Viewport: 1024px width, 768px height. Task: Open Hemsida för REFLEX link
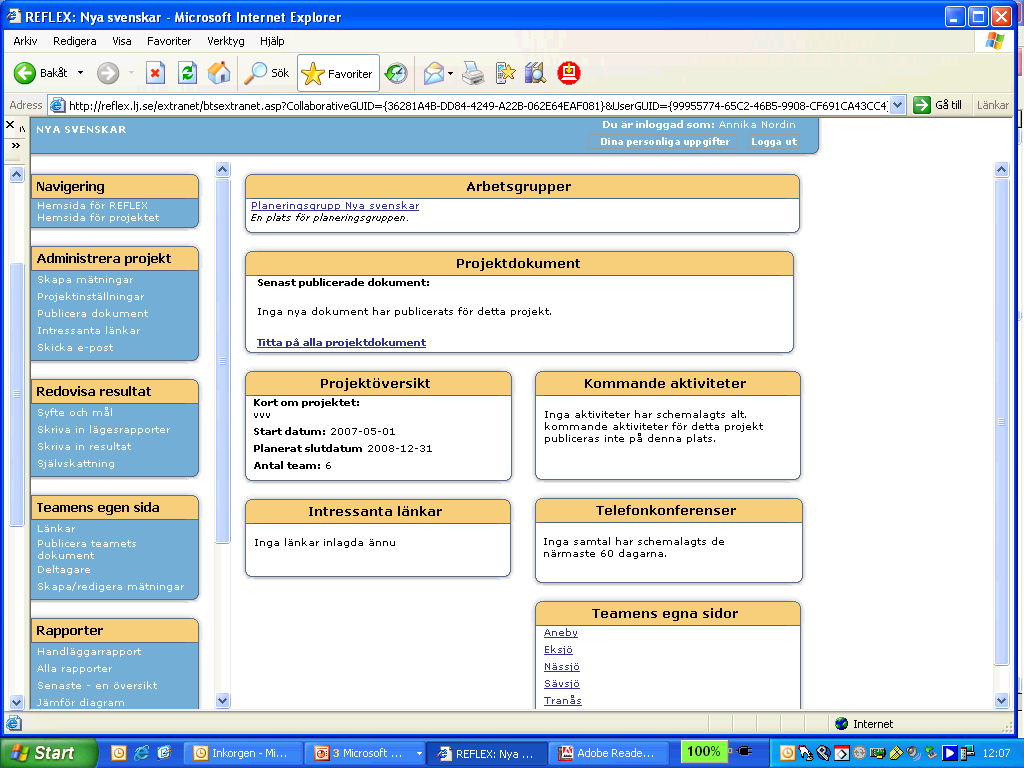pos(92,205)
